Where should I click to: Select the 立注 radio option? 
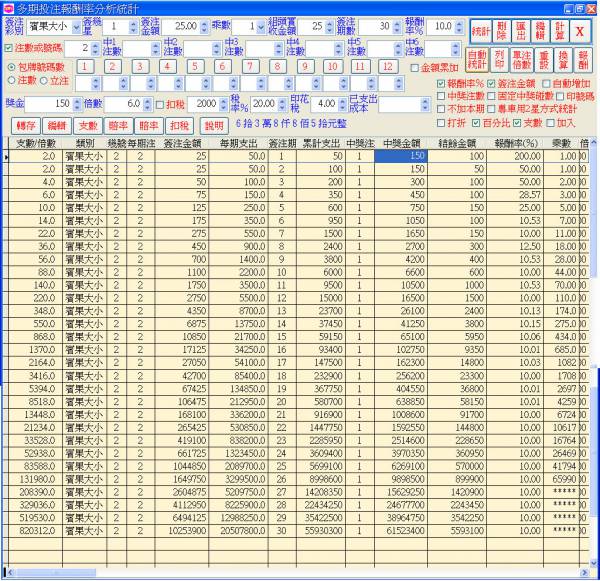point(44,80)
